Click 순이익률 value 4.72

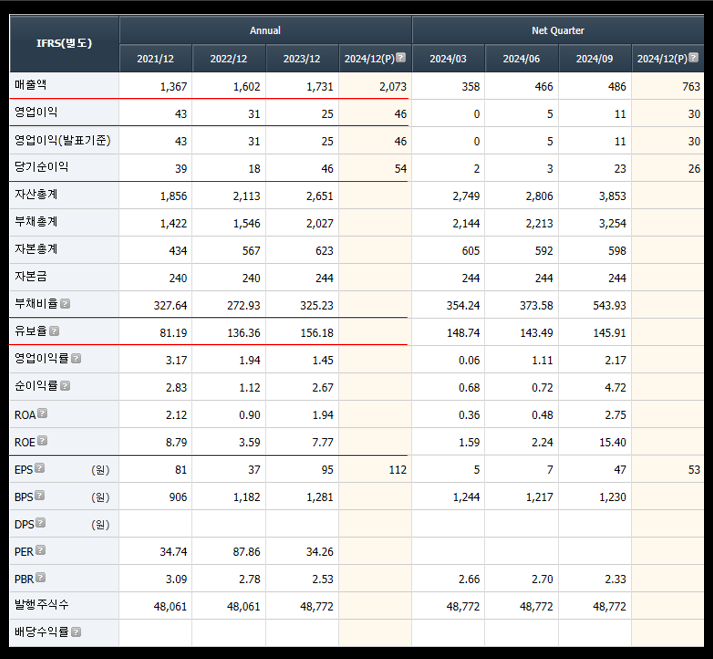pos(615,387)
